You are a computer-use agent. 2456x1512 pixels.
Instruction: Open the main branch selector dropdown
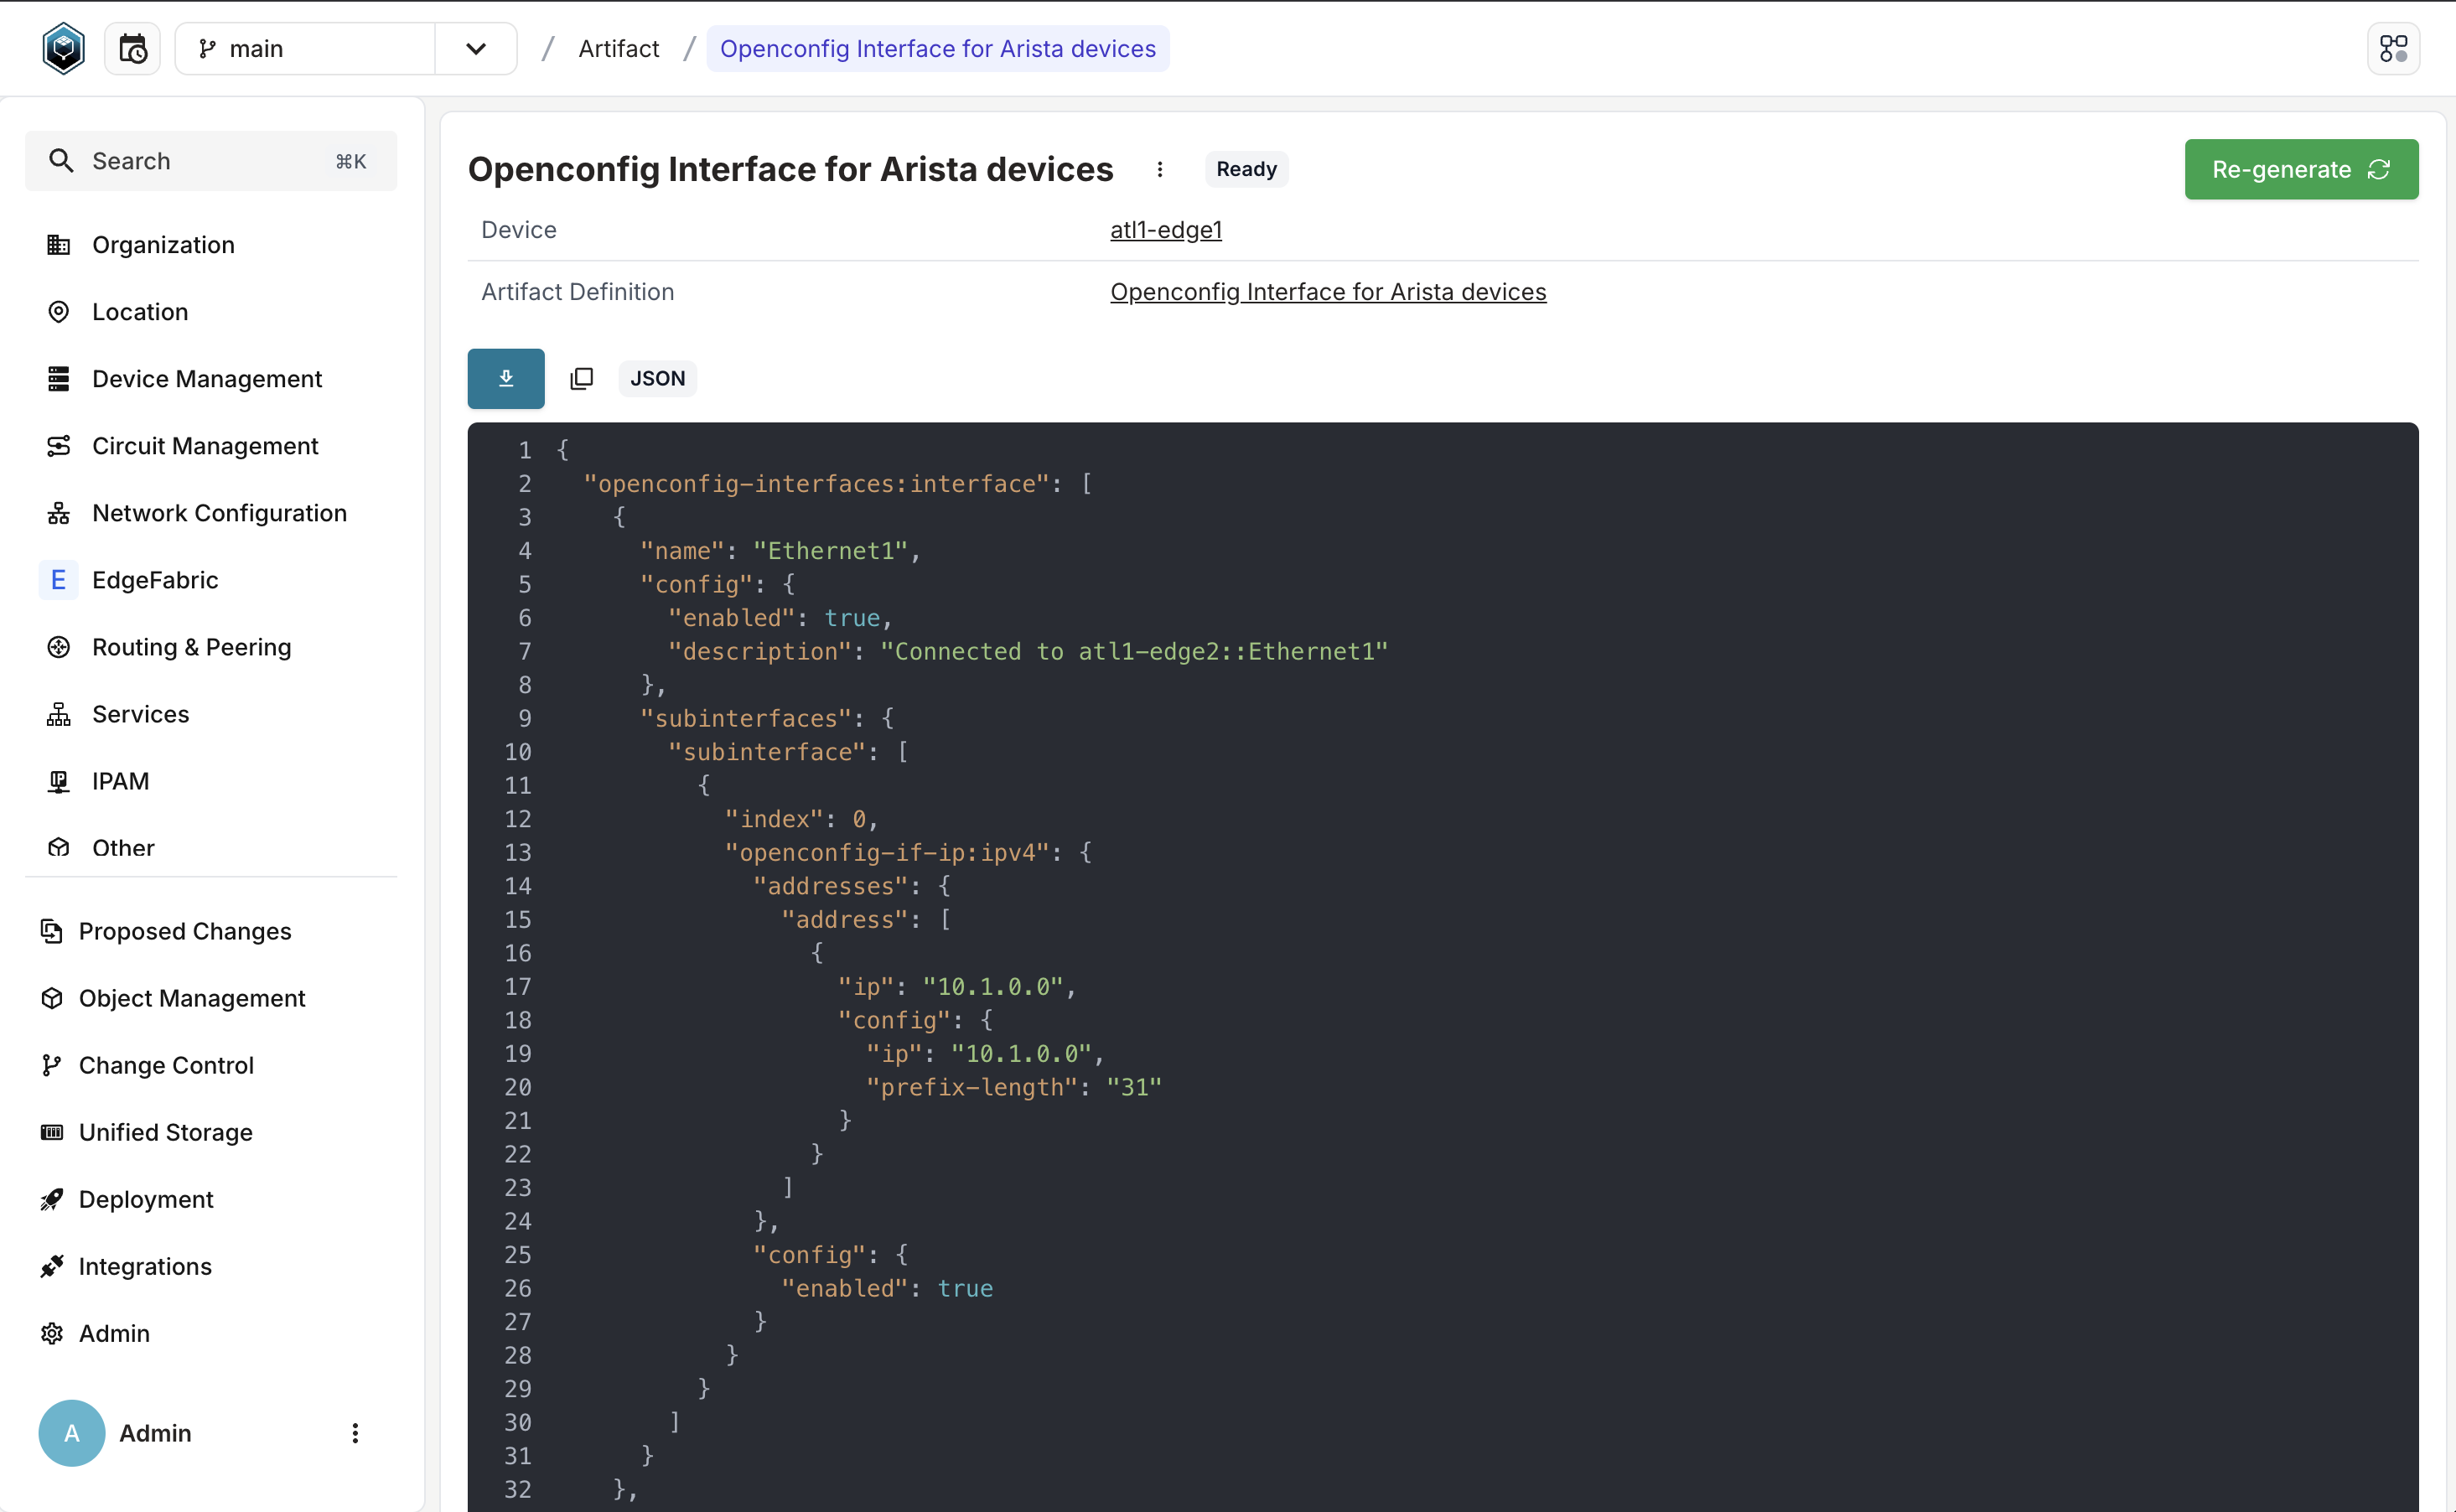point(476,48)
